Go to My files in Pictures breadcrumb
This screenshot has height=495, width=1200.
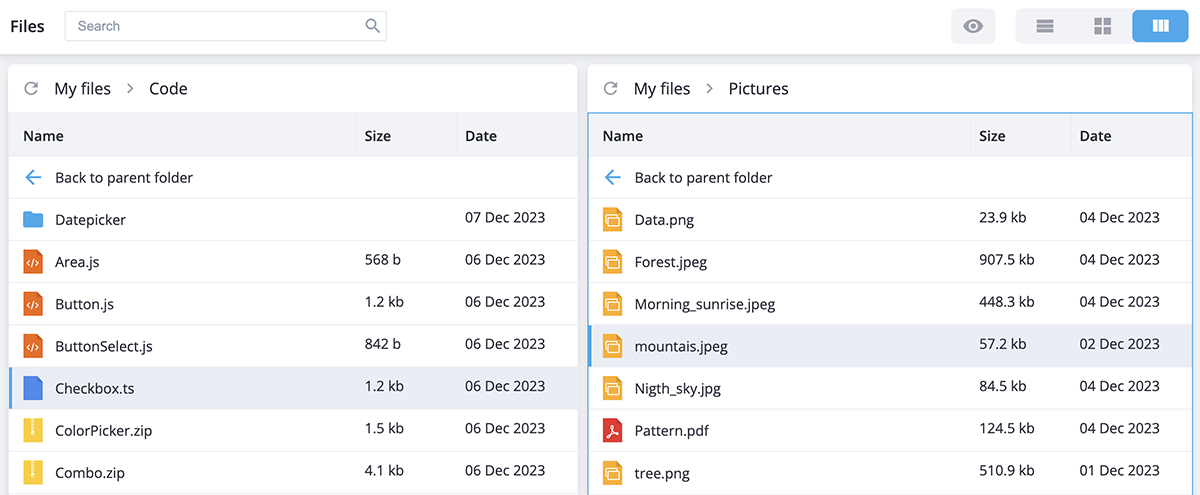click(x=662, y=89)
